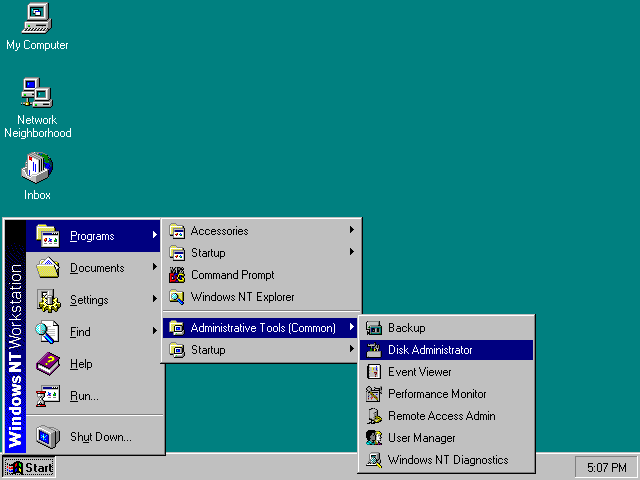The width and height of the screenshot is (640, 480).
Task: Click the My Computer icon label
Action: (x=37, y=45)
